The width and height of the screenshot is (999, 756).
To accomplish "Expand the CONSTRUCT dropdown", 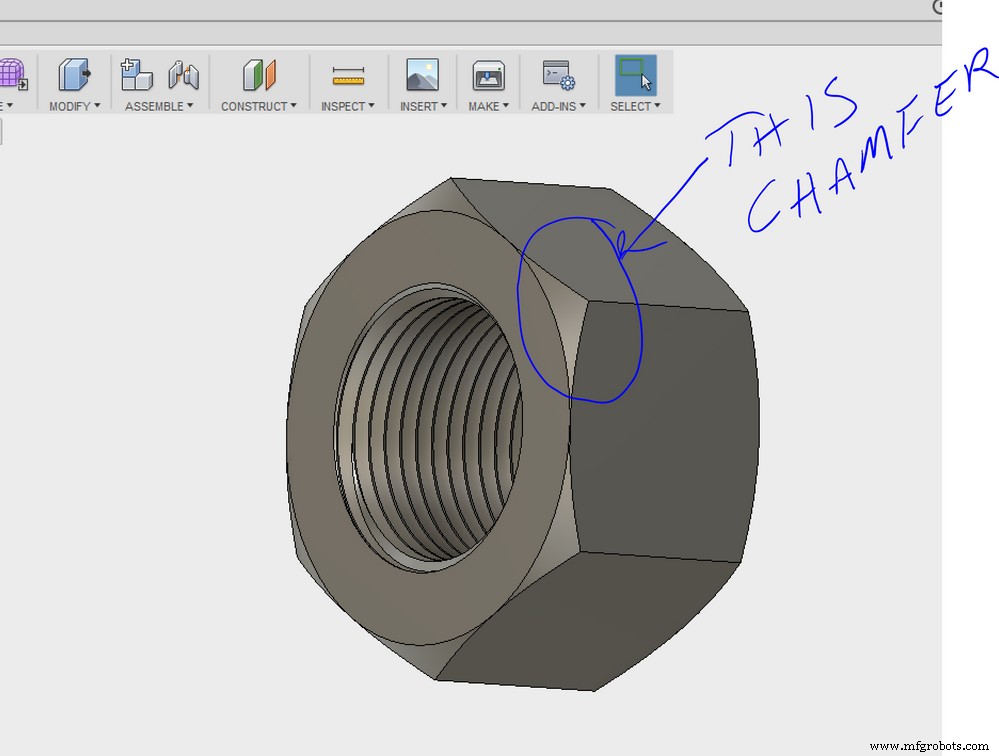I will [257, 106].
